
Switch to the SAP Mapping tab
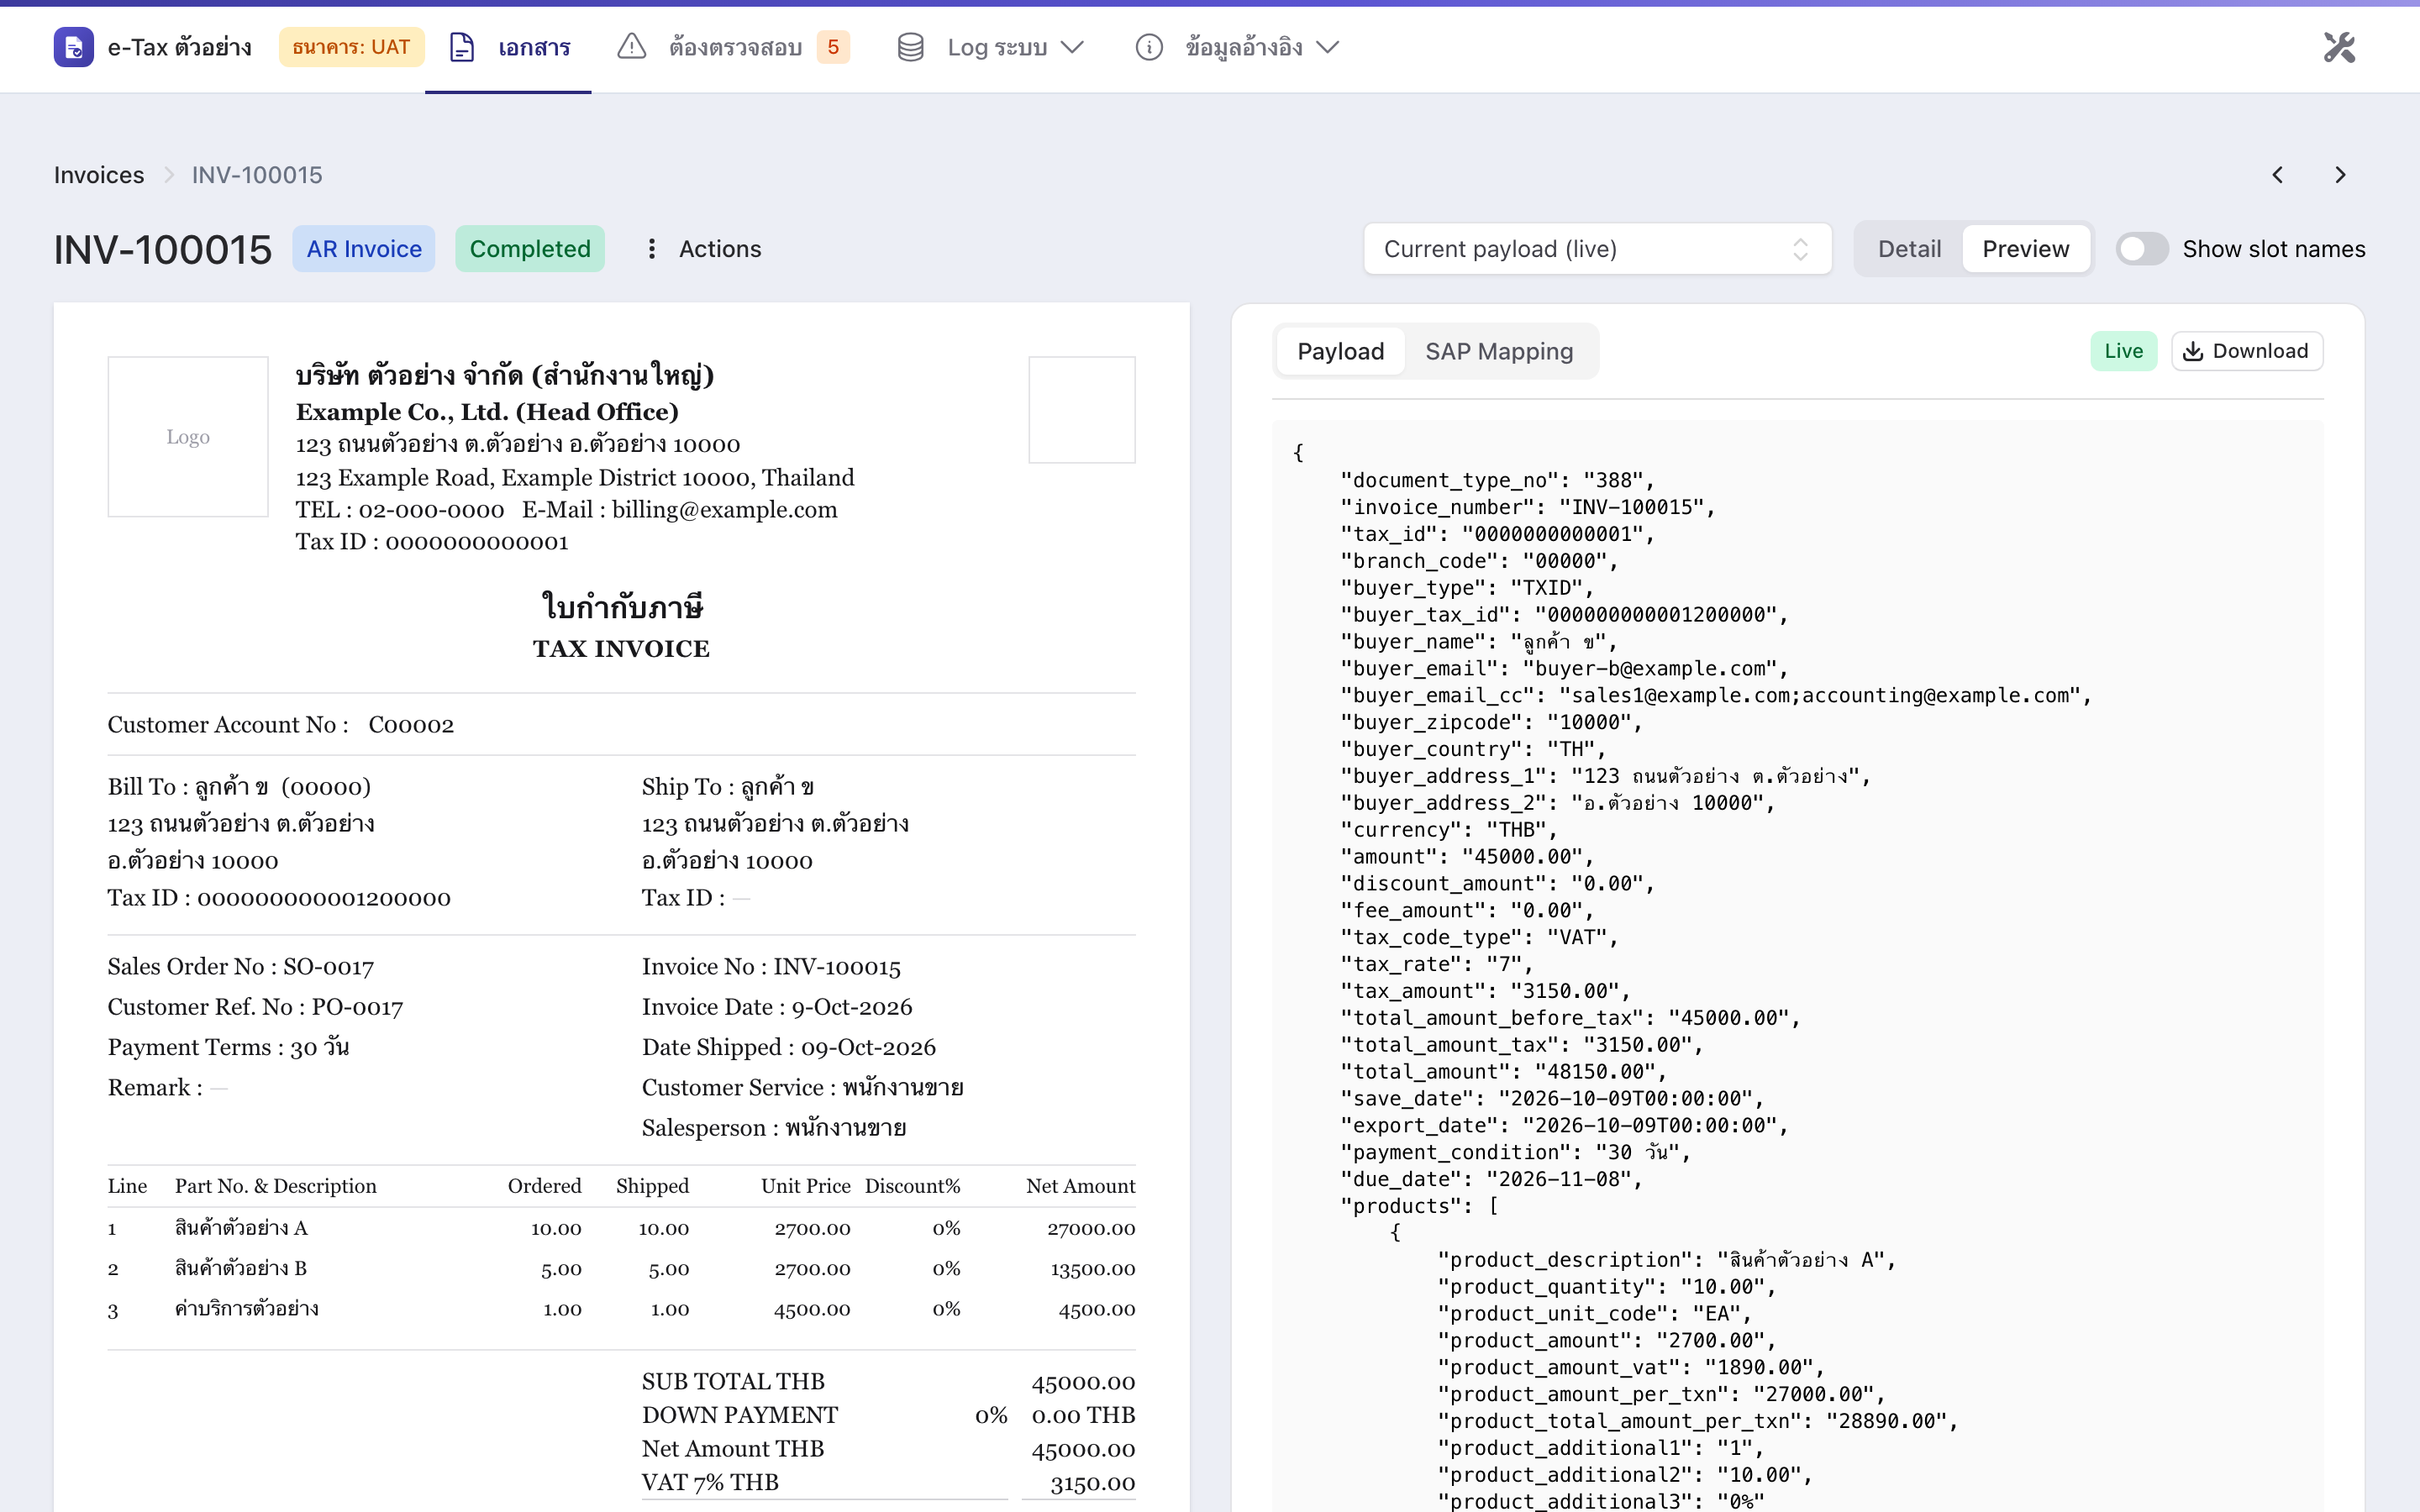pyautogui.click(x=1499, y=351)
